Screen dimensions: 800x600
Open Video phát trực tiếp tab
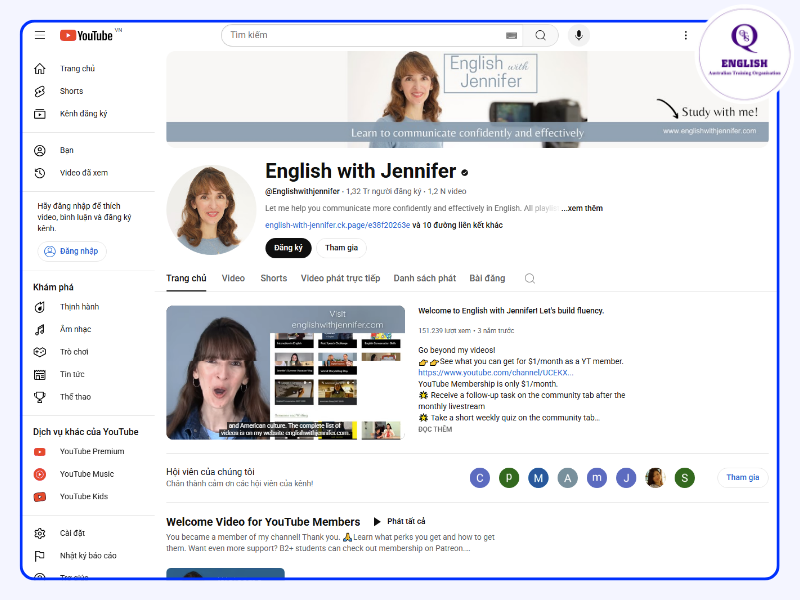[340, 278]
